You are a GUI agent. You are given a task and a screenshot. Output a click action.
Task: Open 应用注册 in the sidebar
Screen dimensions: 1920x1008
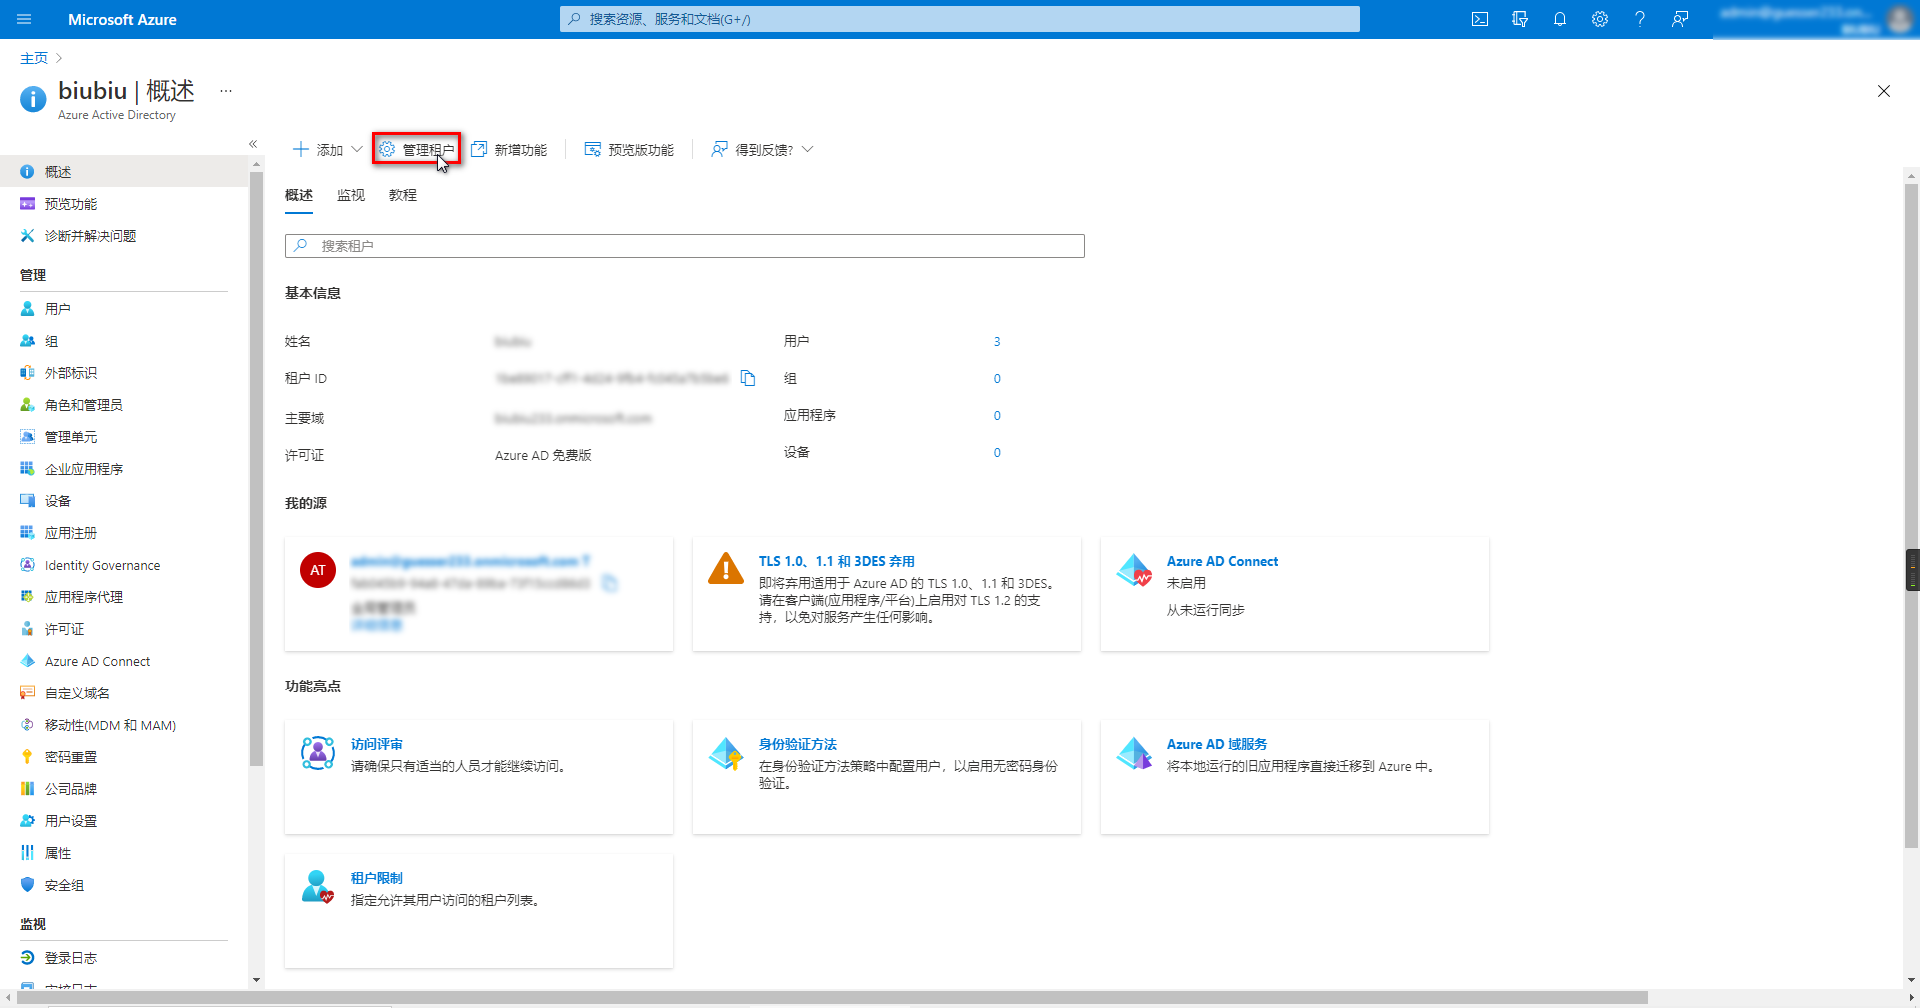pos(124,533)
